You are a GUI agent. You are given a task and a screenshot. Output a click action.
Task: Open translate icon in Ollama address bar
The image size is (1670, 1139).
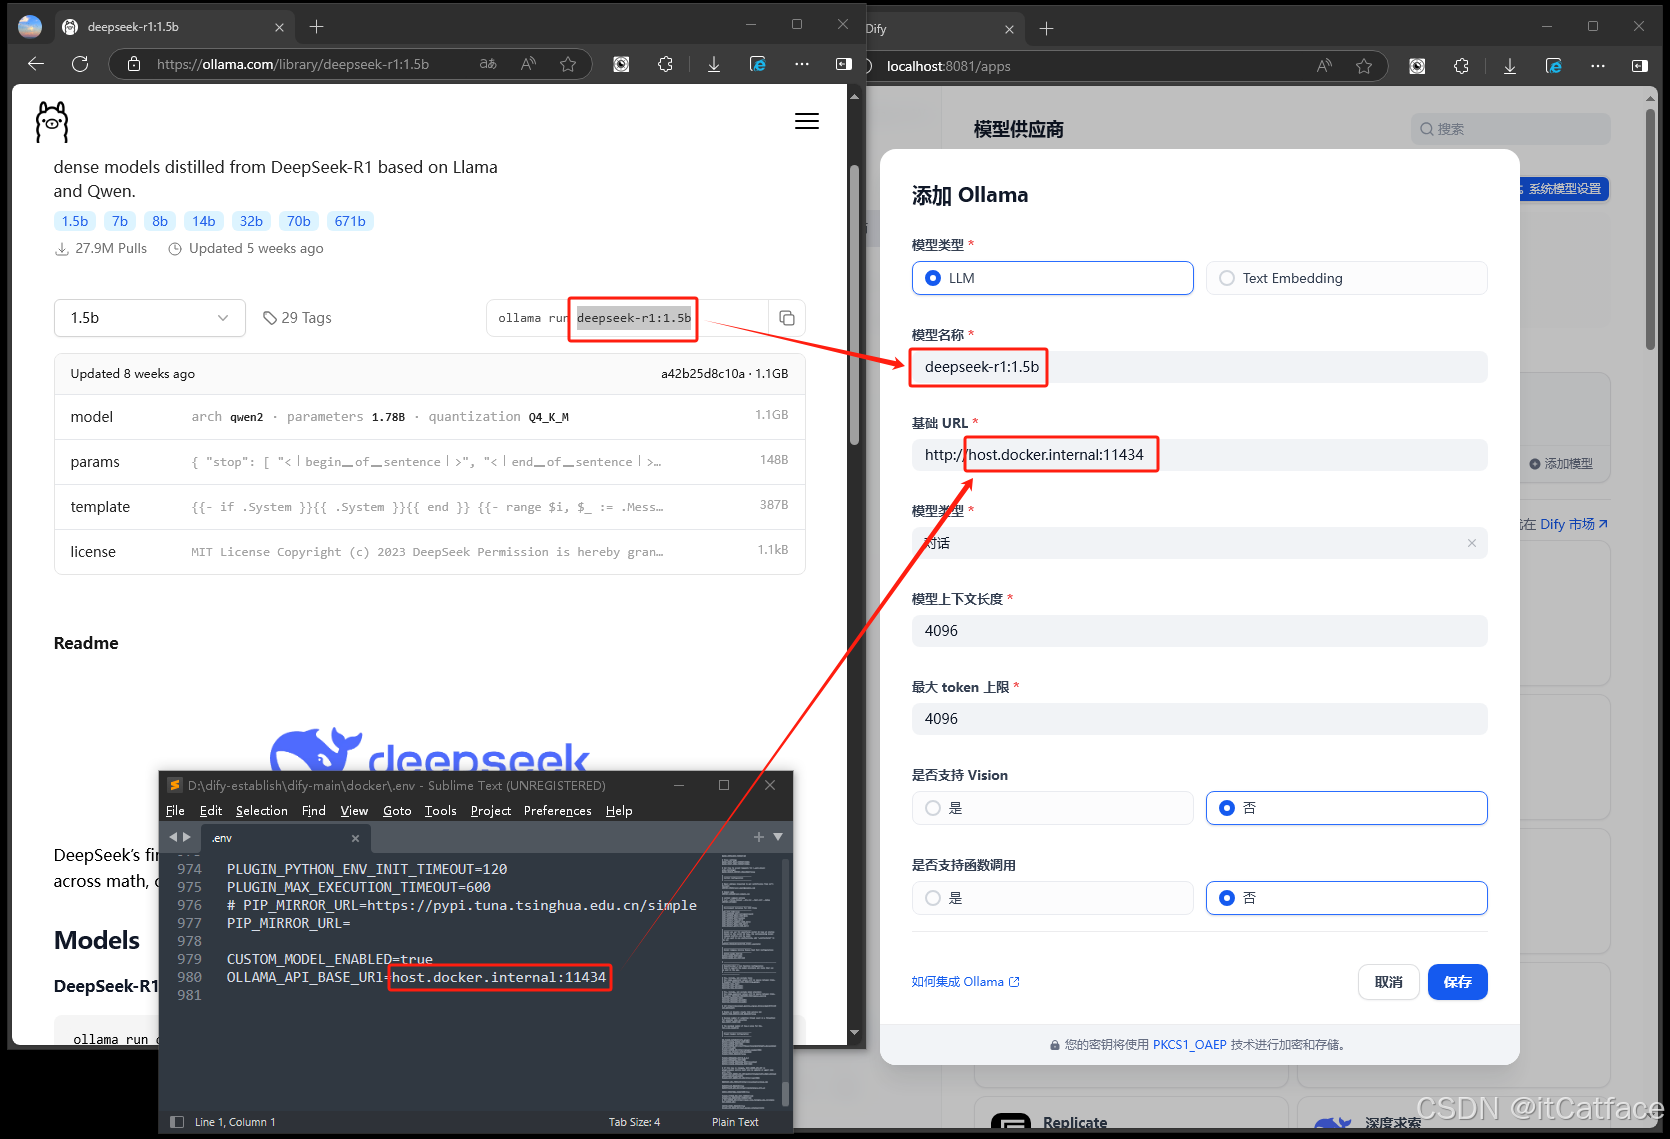coord(488,64)
